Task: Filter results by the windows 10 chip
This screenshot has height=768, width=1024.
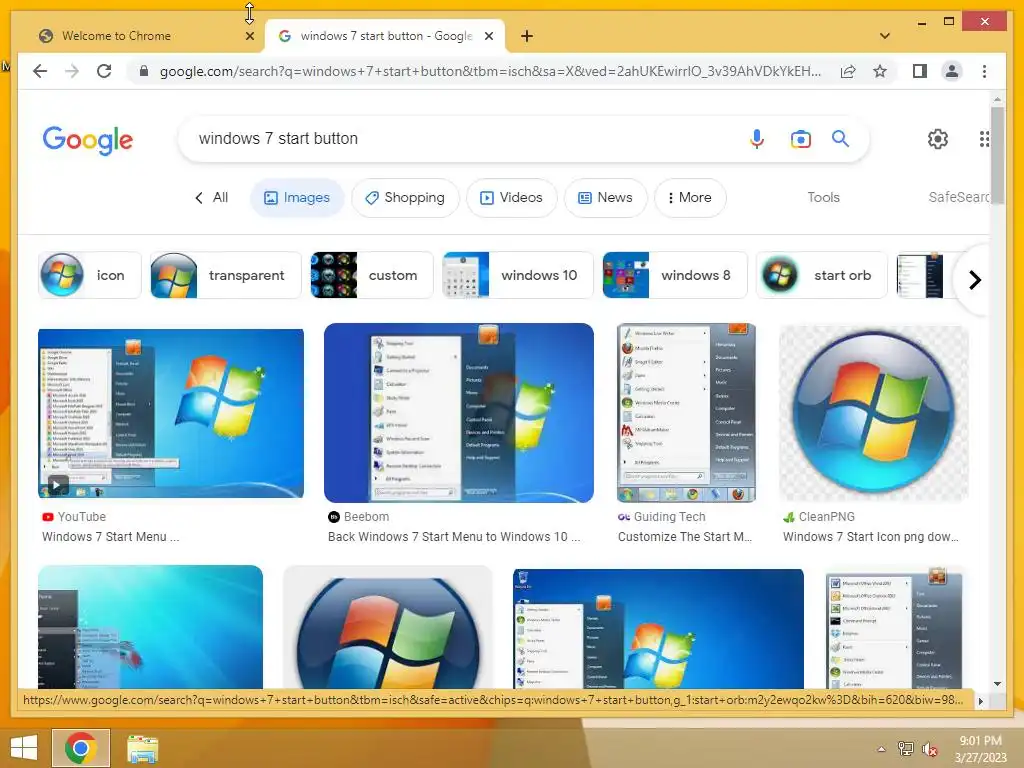Action: (517, 275)
